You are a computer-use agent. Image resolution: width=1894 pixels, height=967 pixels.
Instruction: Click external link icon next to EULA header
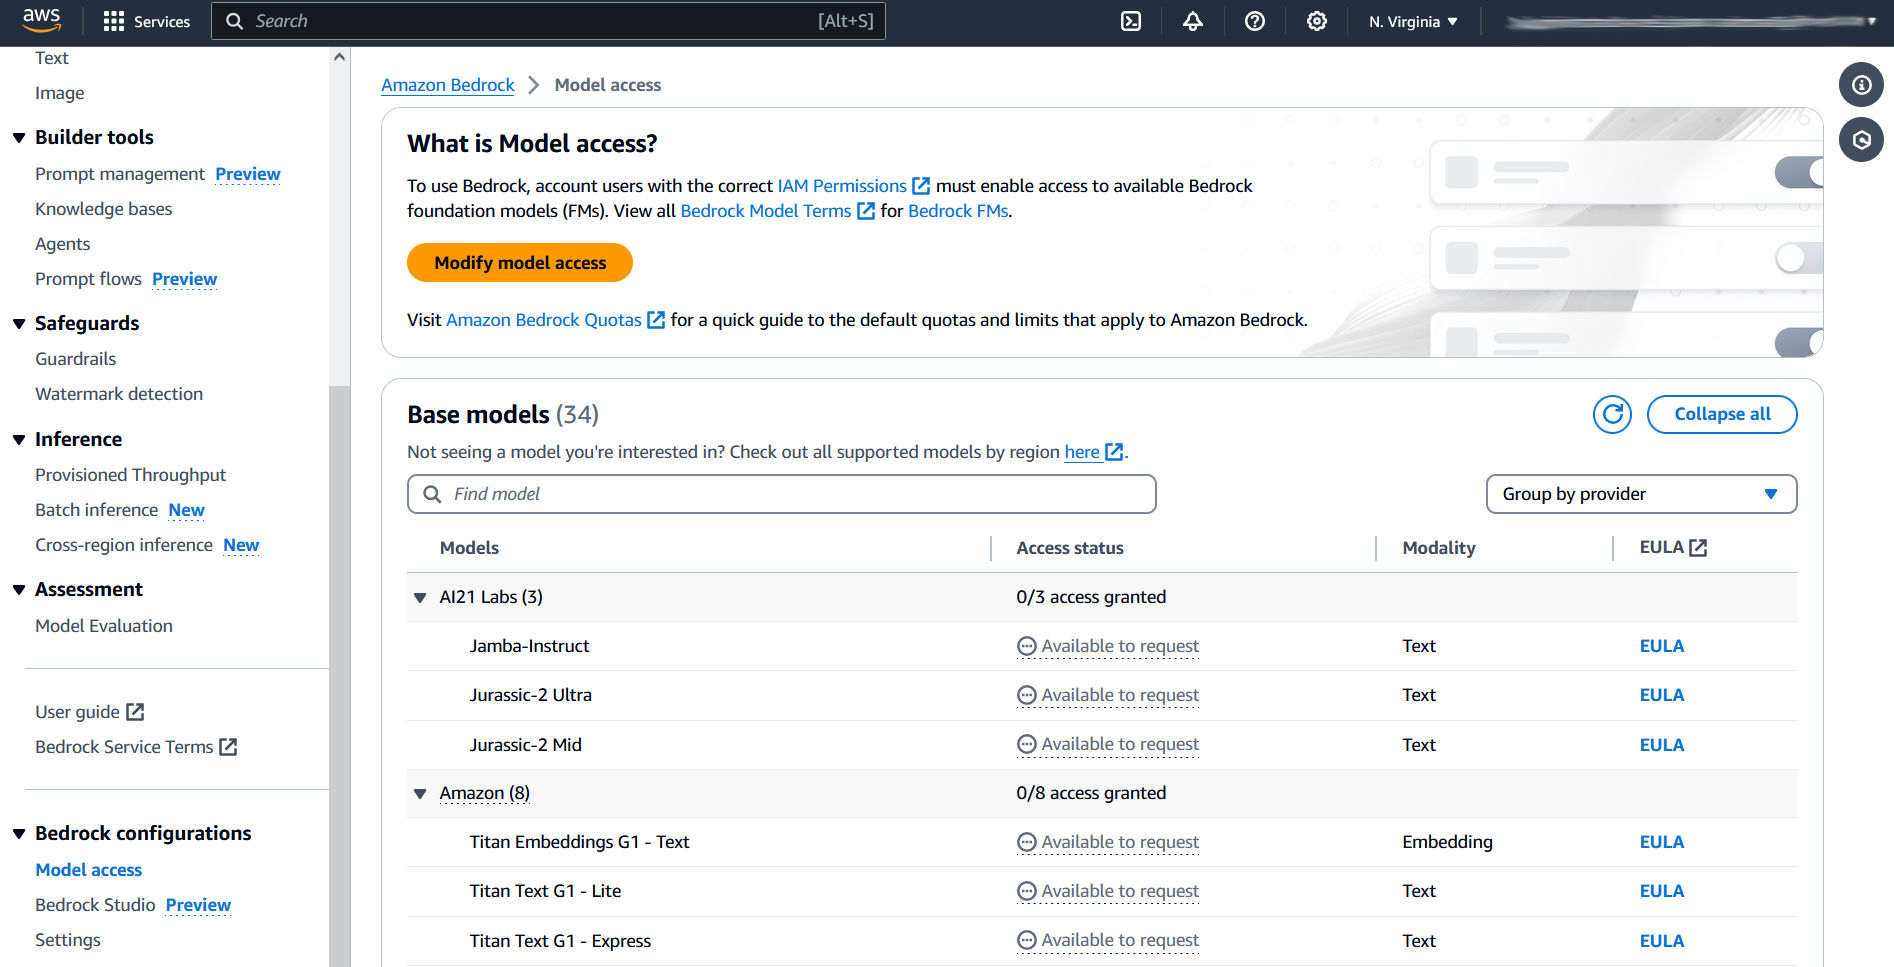click(1698, 547)
